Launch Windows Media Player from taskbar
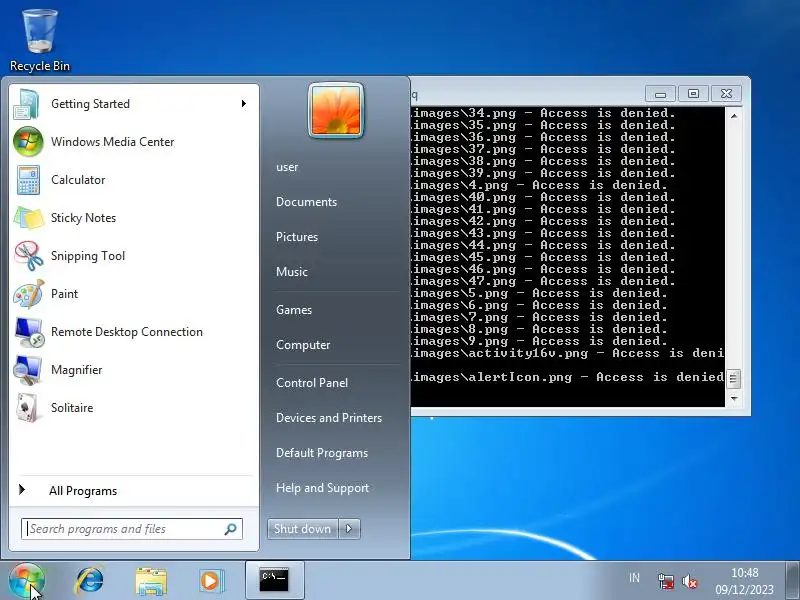The width and height of the screenshot is (800, 600). 211,581
